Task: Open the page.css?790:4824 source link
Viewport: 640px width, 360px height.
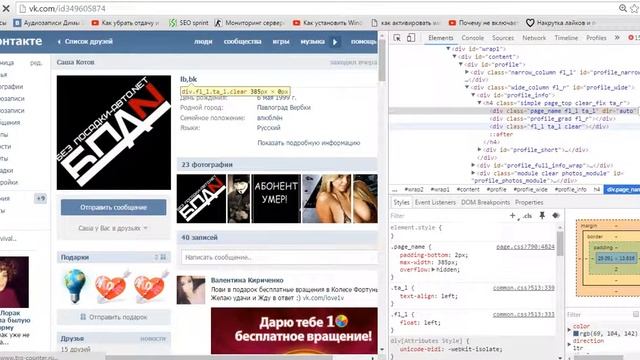Action: [525, 247]
